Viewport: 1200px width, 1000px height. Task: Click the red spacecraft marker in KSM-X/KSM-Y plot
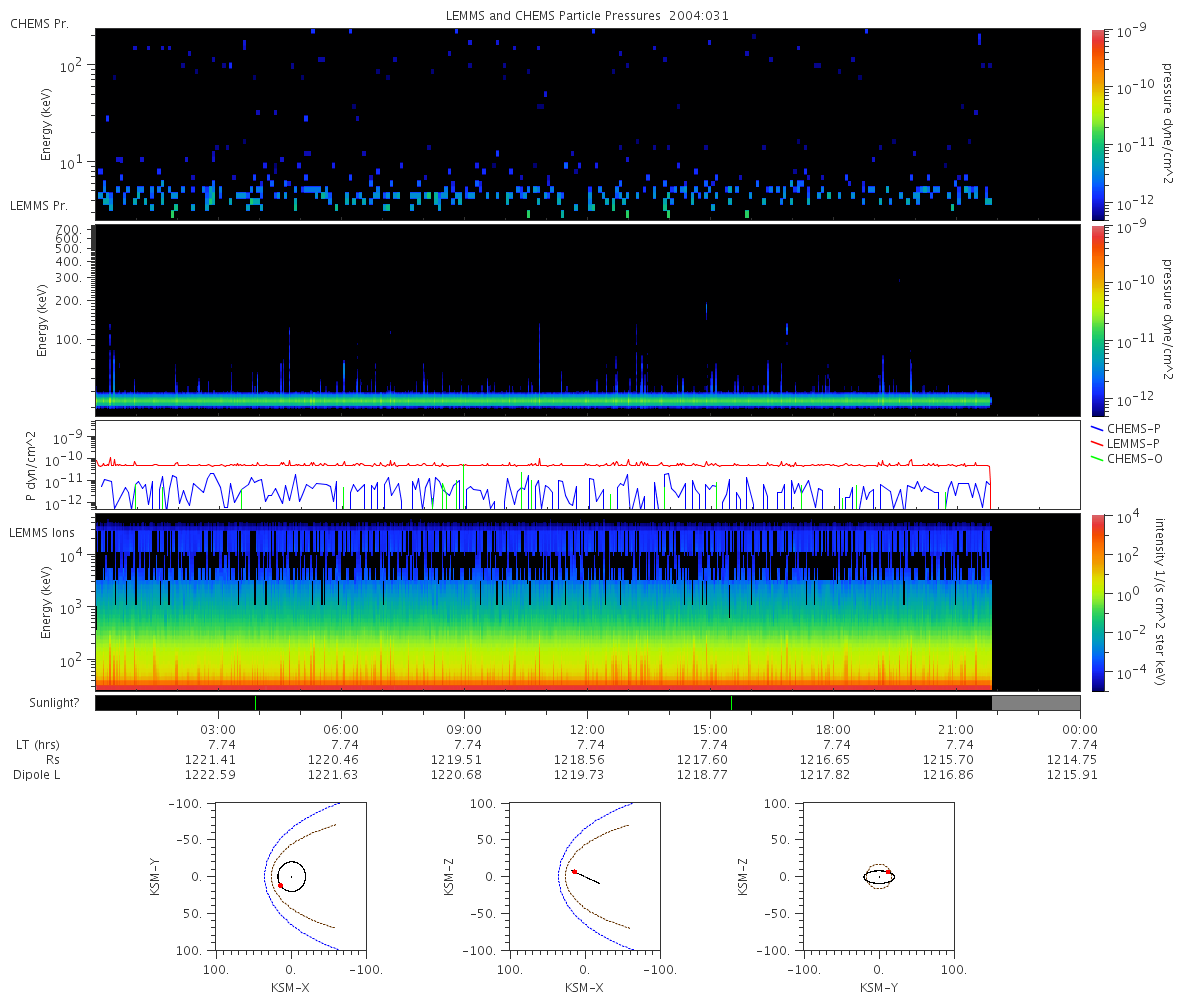(x=280, y=885)
